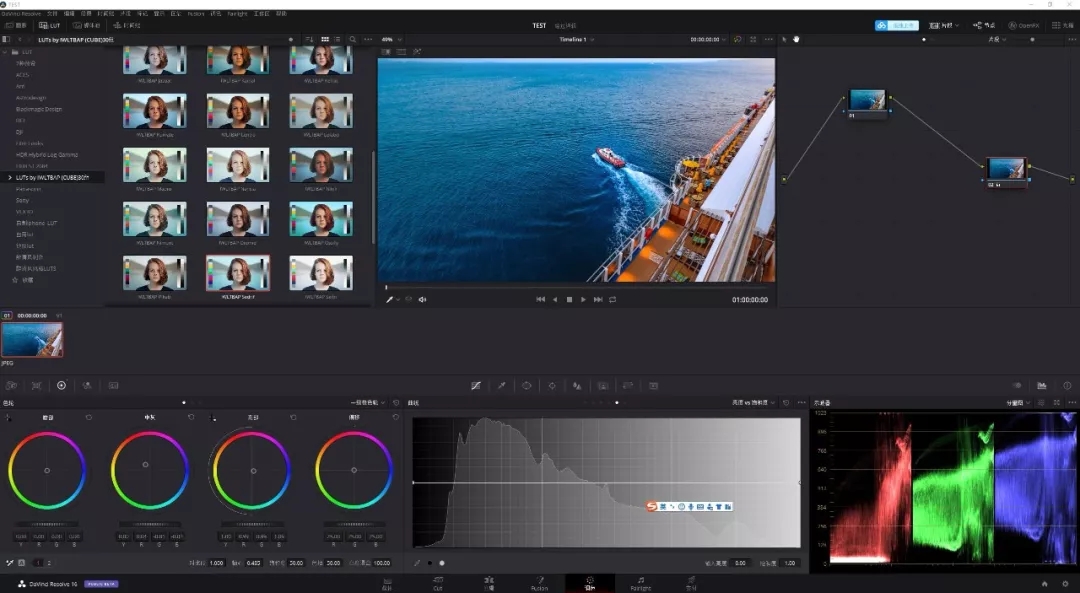Viewport: 1080px width, 593px height.
Task: Click the project settings gear icon
Action: coord(1065,583)
